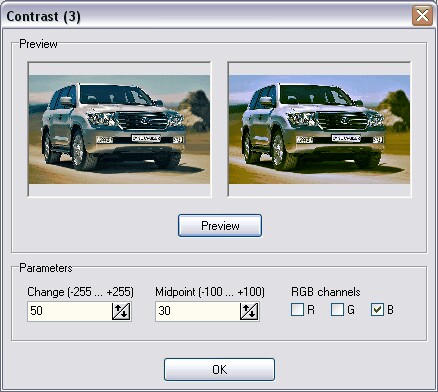Click the Preview button

(220, 226)
